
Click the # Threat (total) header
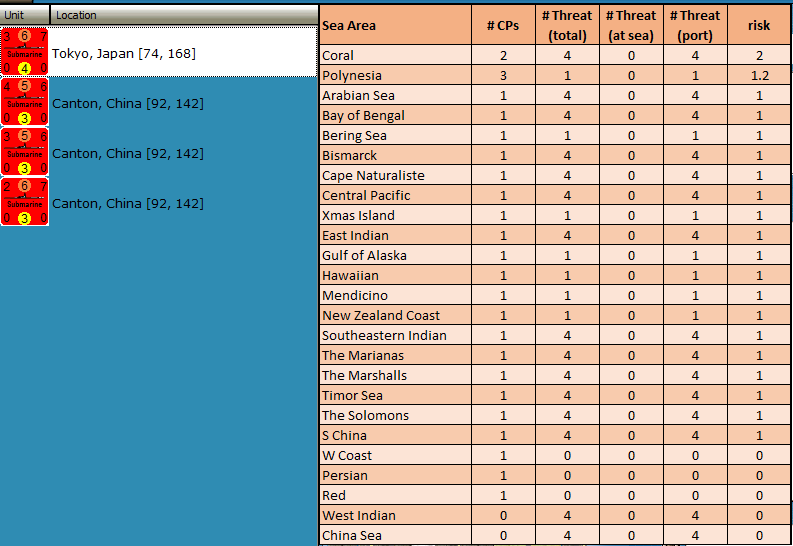567,25
